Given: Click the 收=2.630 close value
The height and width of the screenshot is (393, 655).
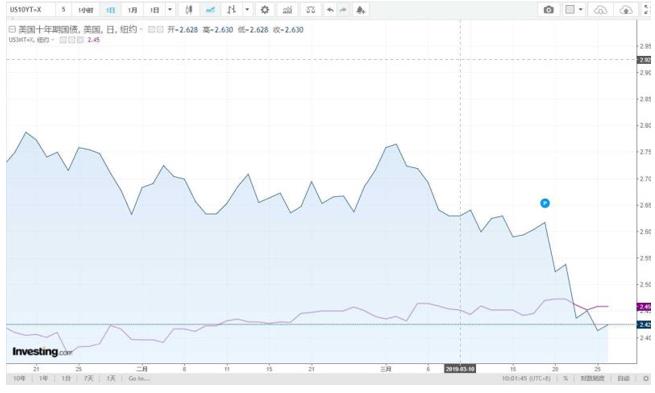Looking at the screenshot, I should pyautogui.click(x=288, y=30).
